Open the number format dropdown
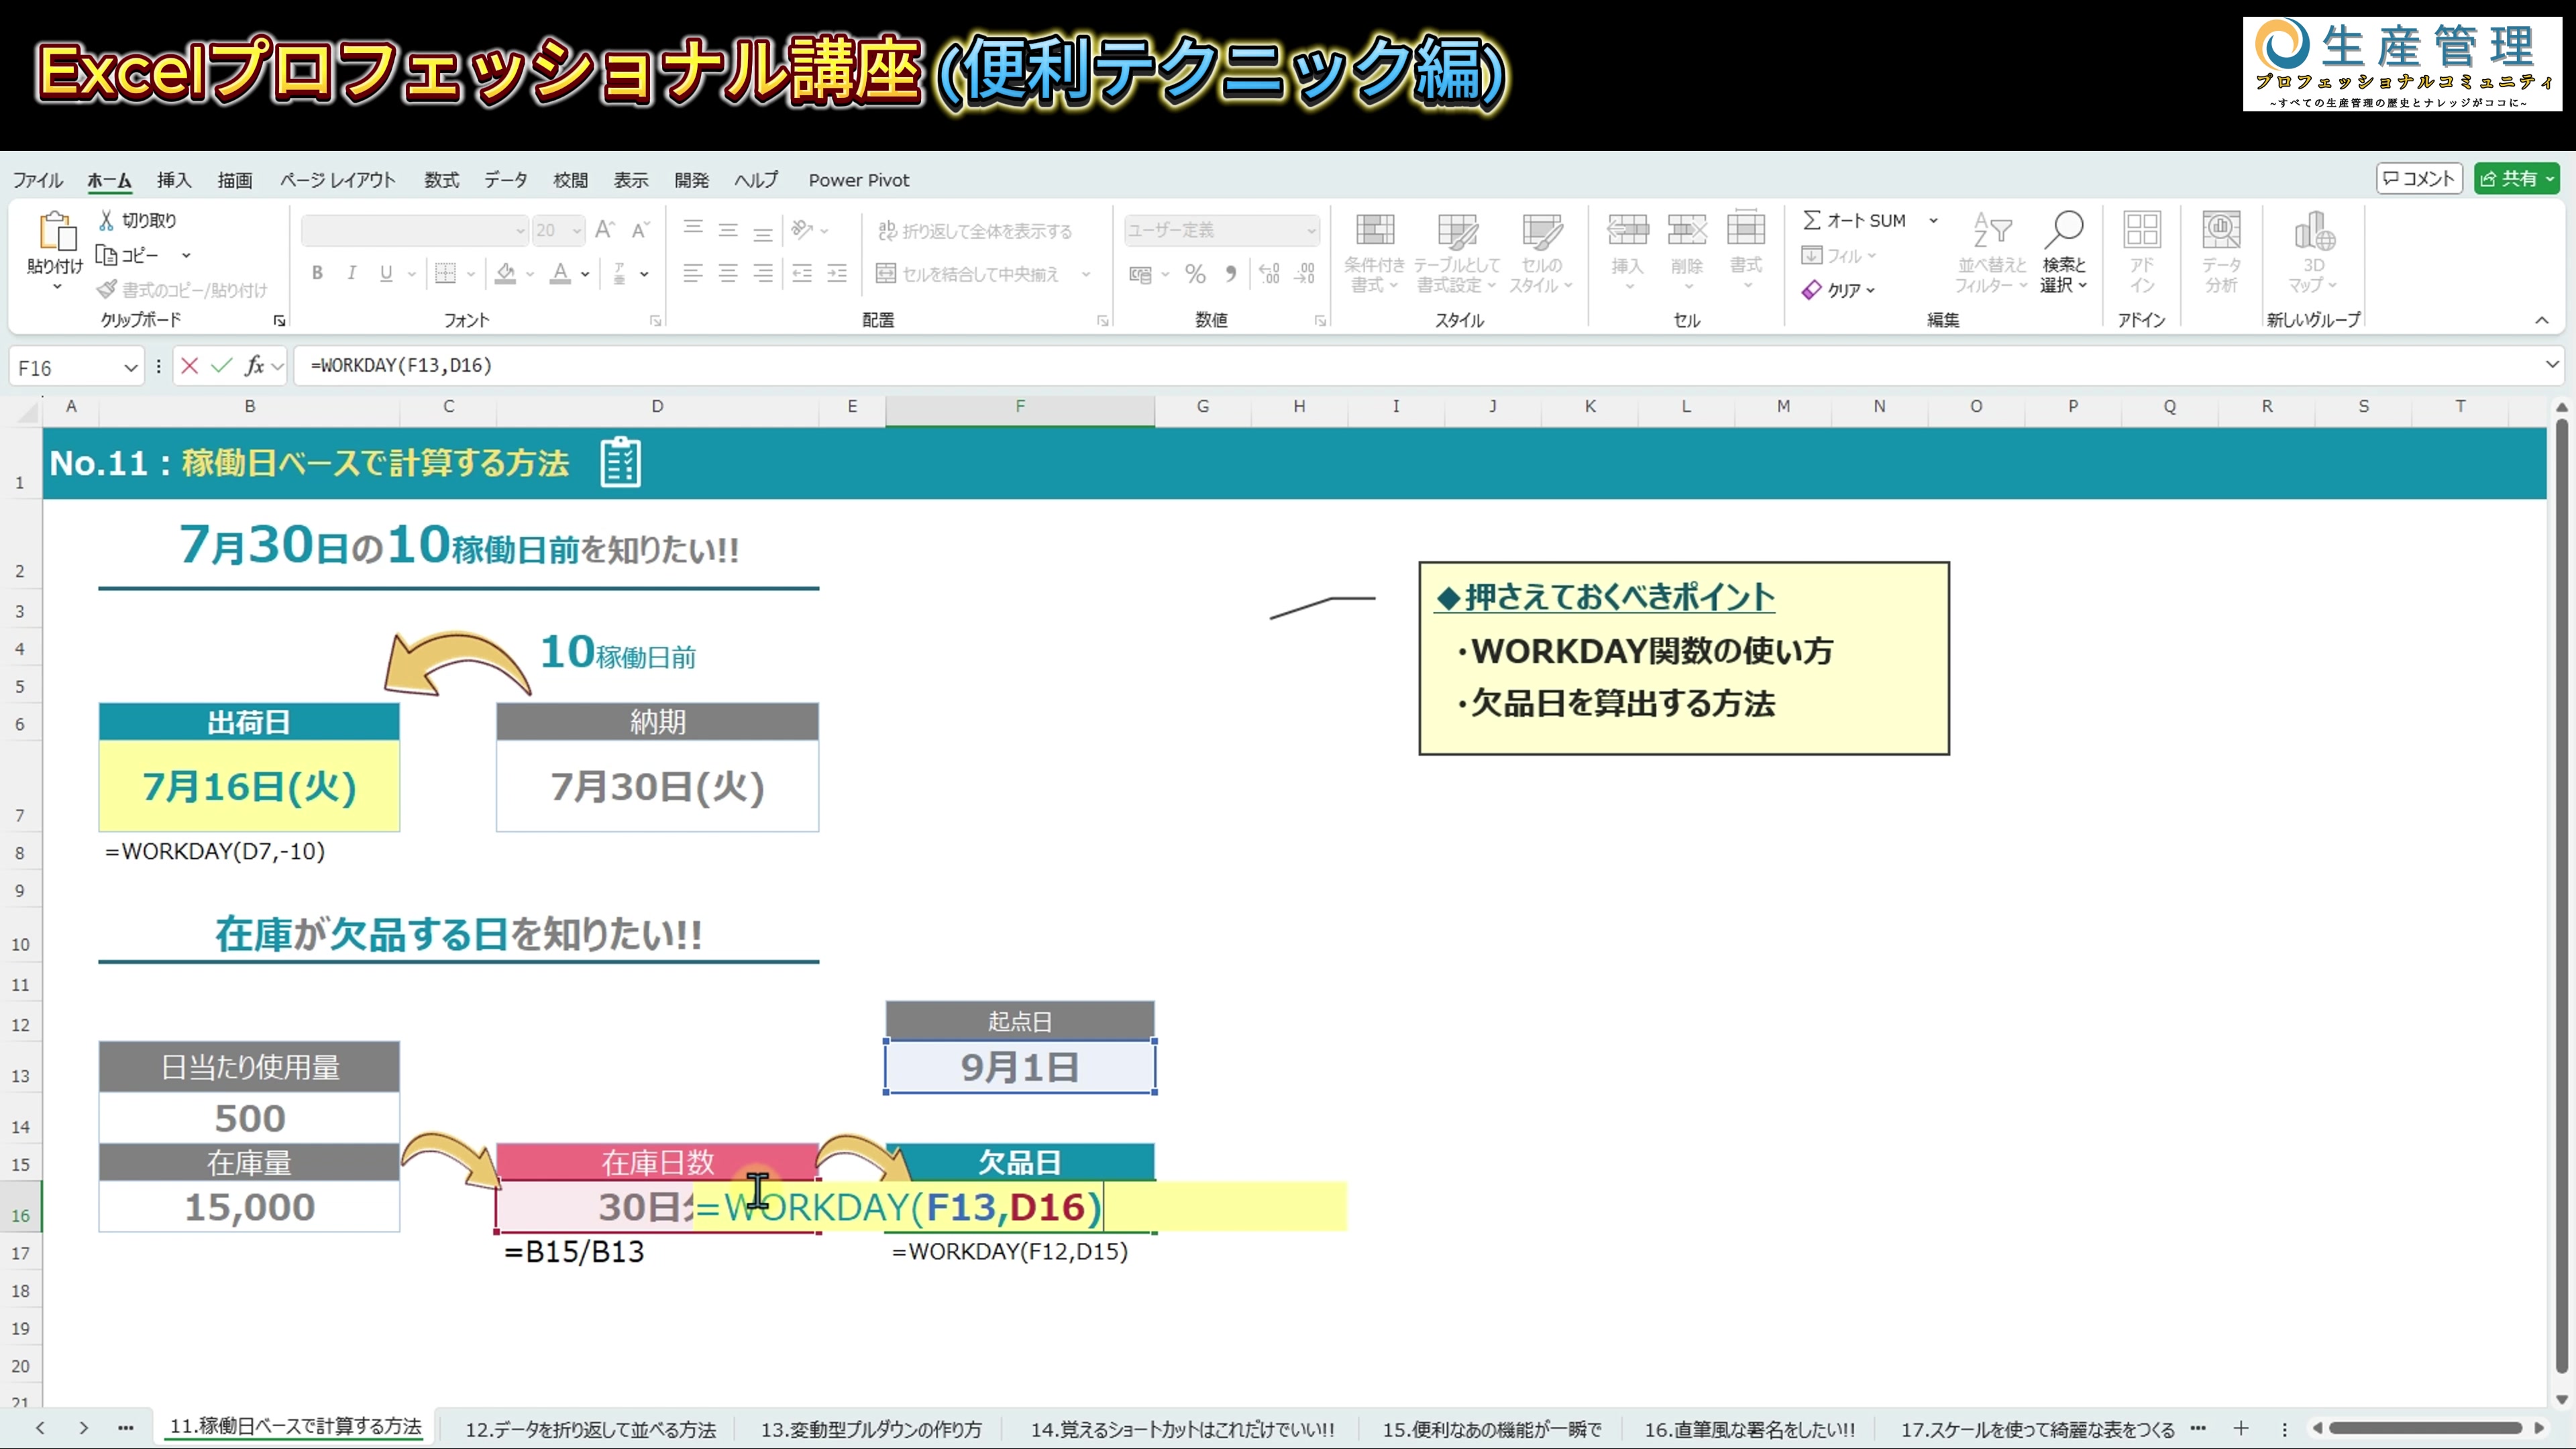Viewport: 2576px width, 1449px height. tap(1311, 231)
